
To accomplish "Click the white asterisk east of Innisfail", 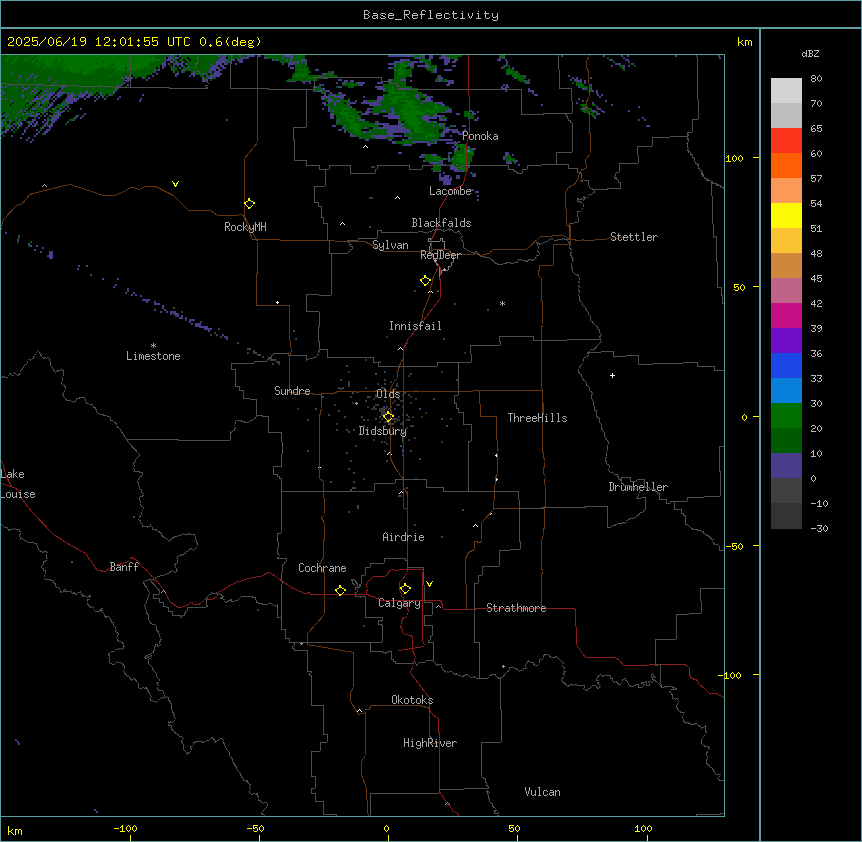I will coord(502,303).
